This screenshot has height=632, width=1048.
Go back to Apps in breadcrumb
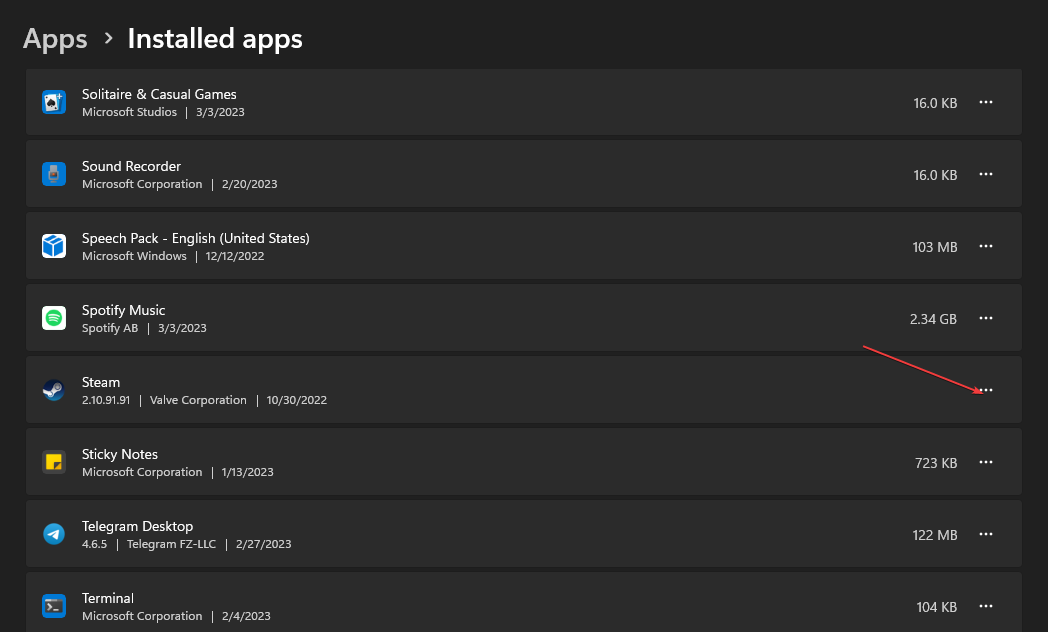55,39
